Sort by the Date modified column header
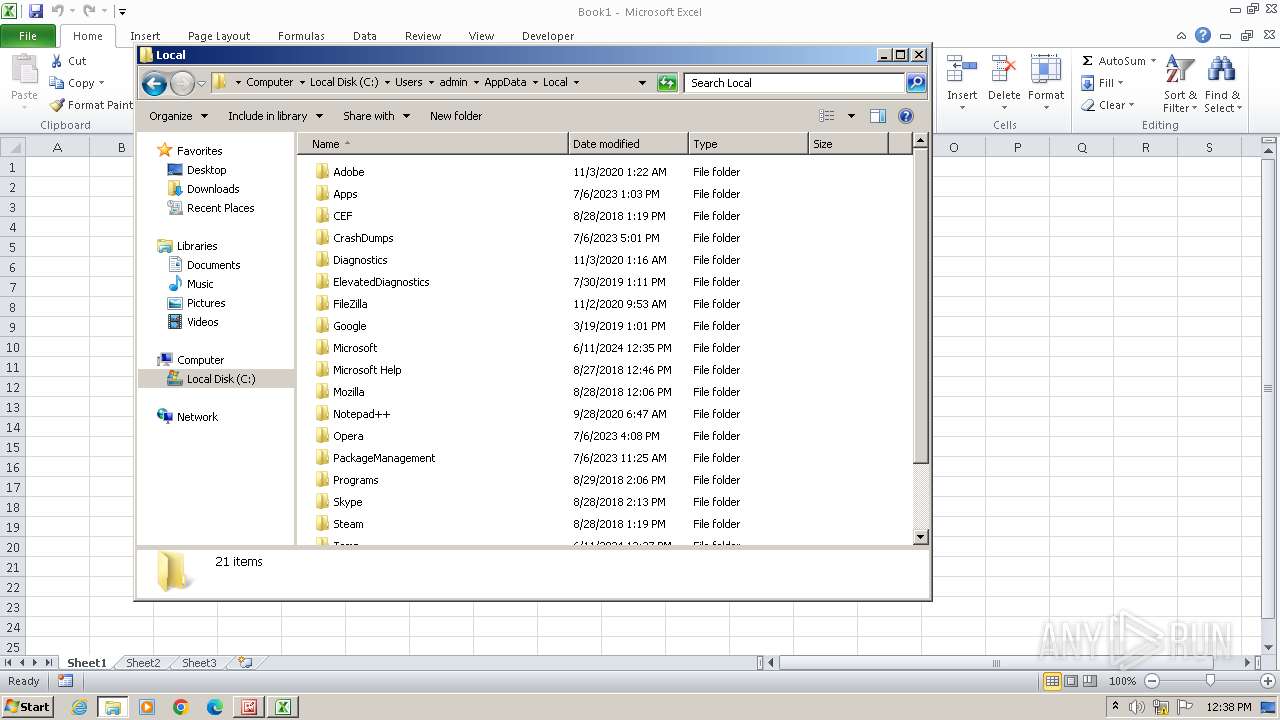1280x720 pixels. [x=628, y=144]
